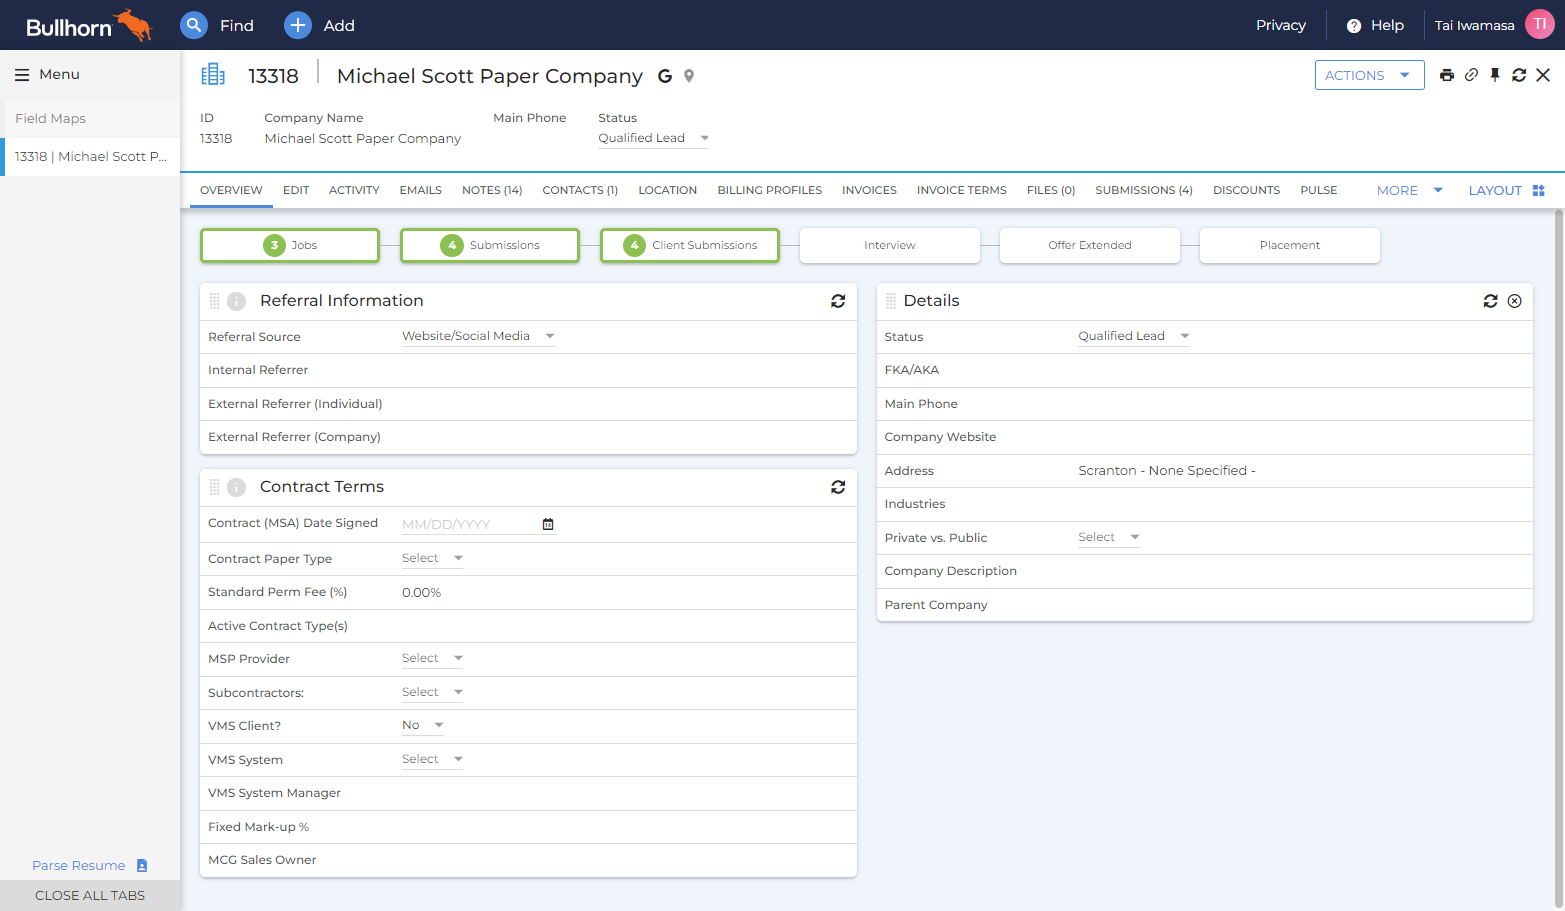This screenshot has height=911, width=1565.
Task: Copy the record link icon
Action: coord(1471,75)
